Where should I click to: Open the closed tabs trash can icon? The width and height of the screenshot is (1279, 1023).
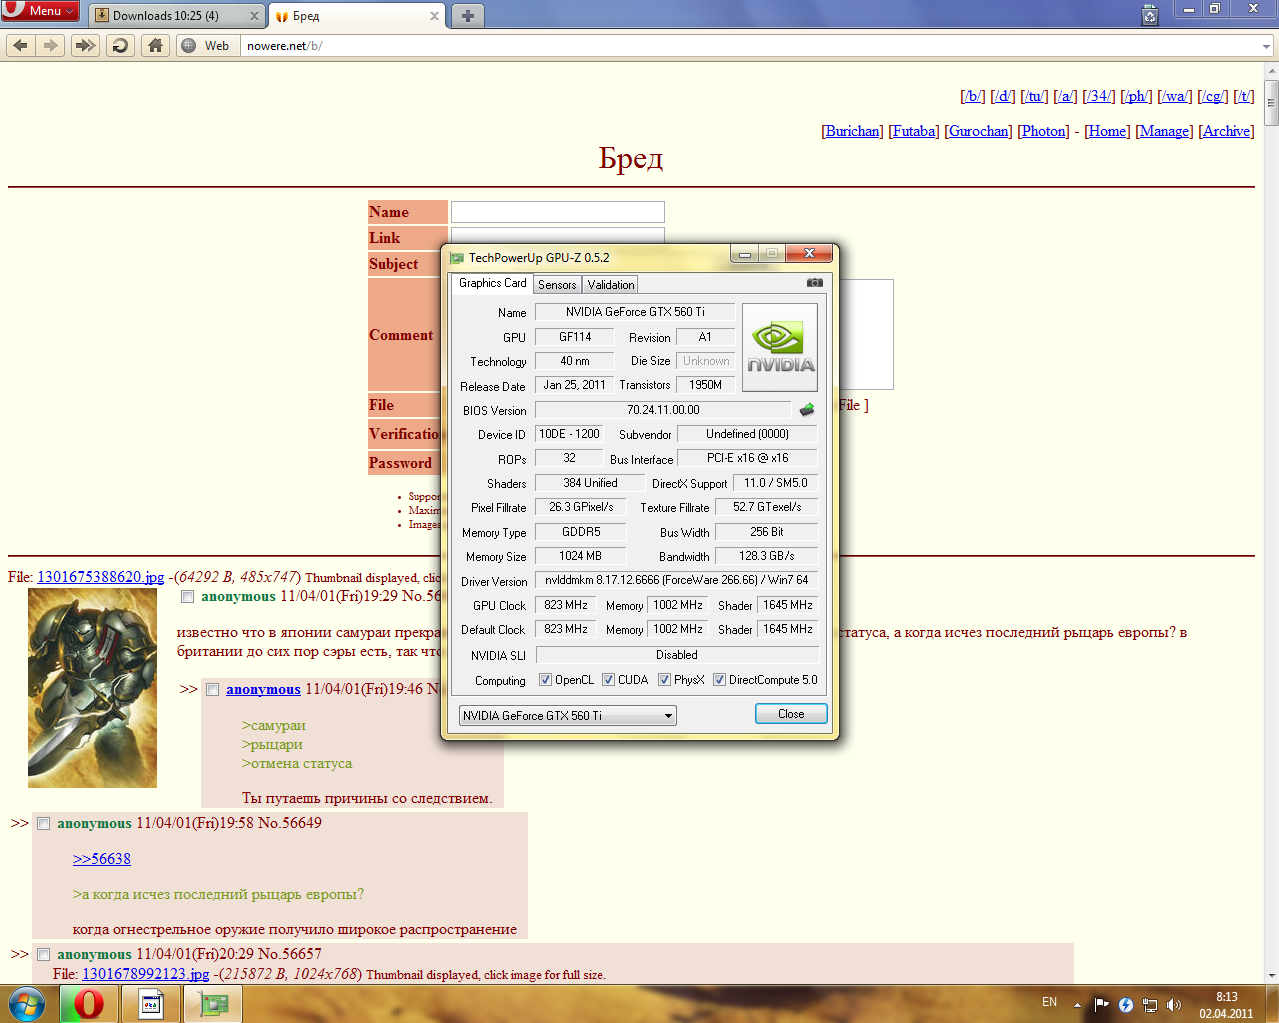[1150, 14]
